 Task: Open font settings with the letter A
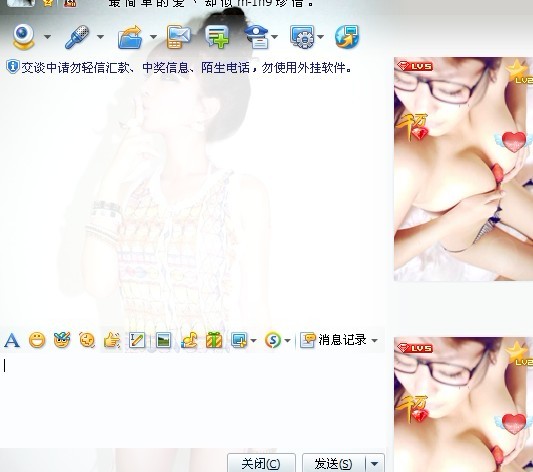[x=12, y=340]
